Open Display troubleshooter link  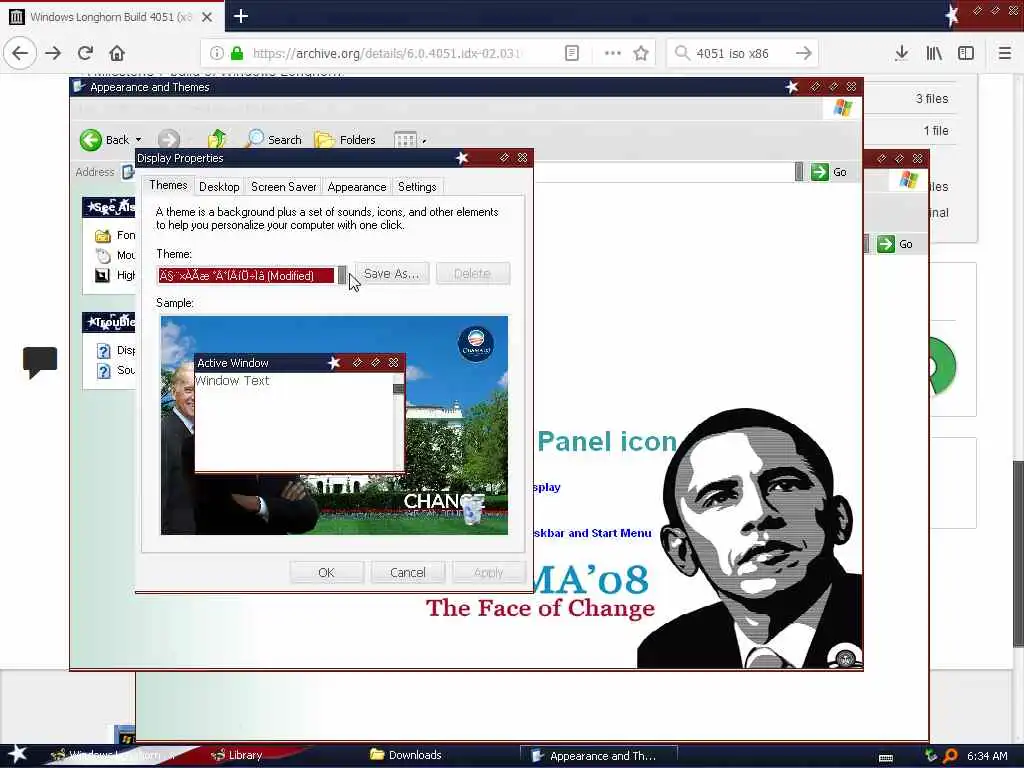[x=116, y=351]
